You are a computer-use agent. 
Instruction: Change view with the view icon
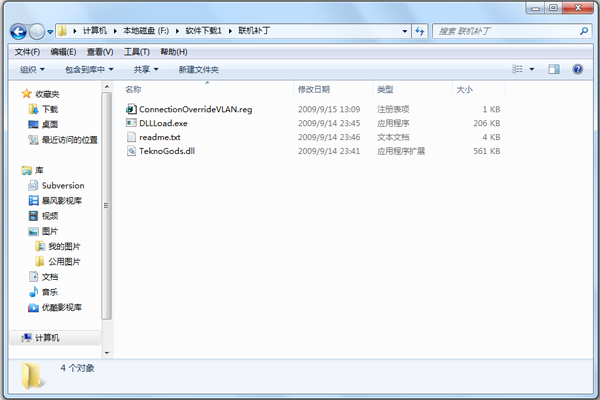click(x=517, y=69)
